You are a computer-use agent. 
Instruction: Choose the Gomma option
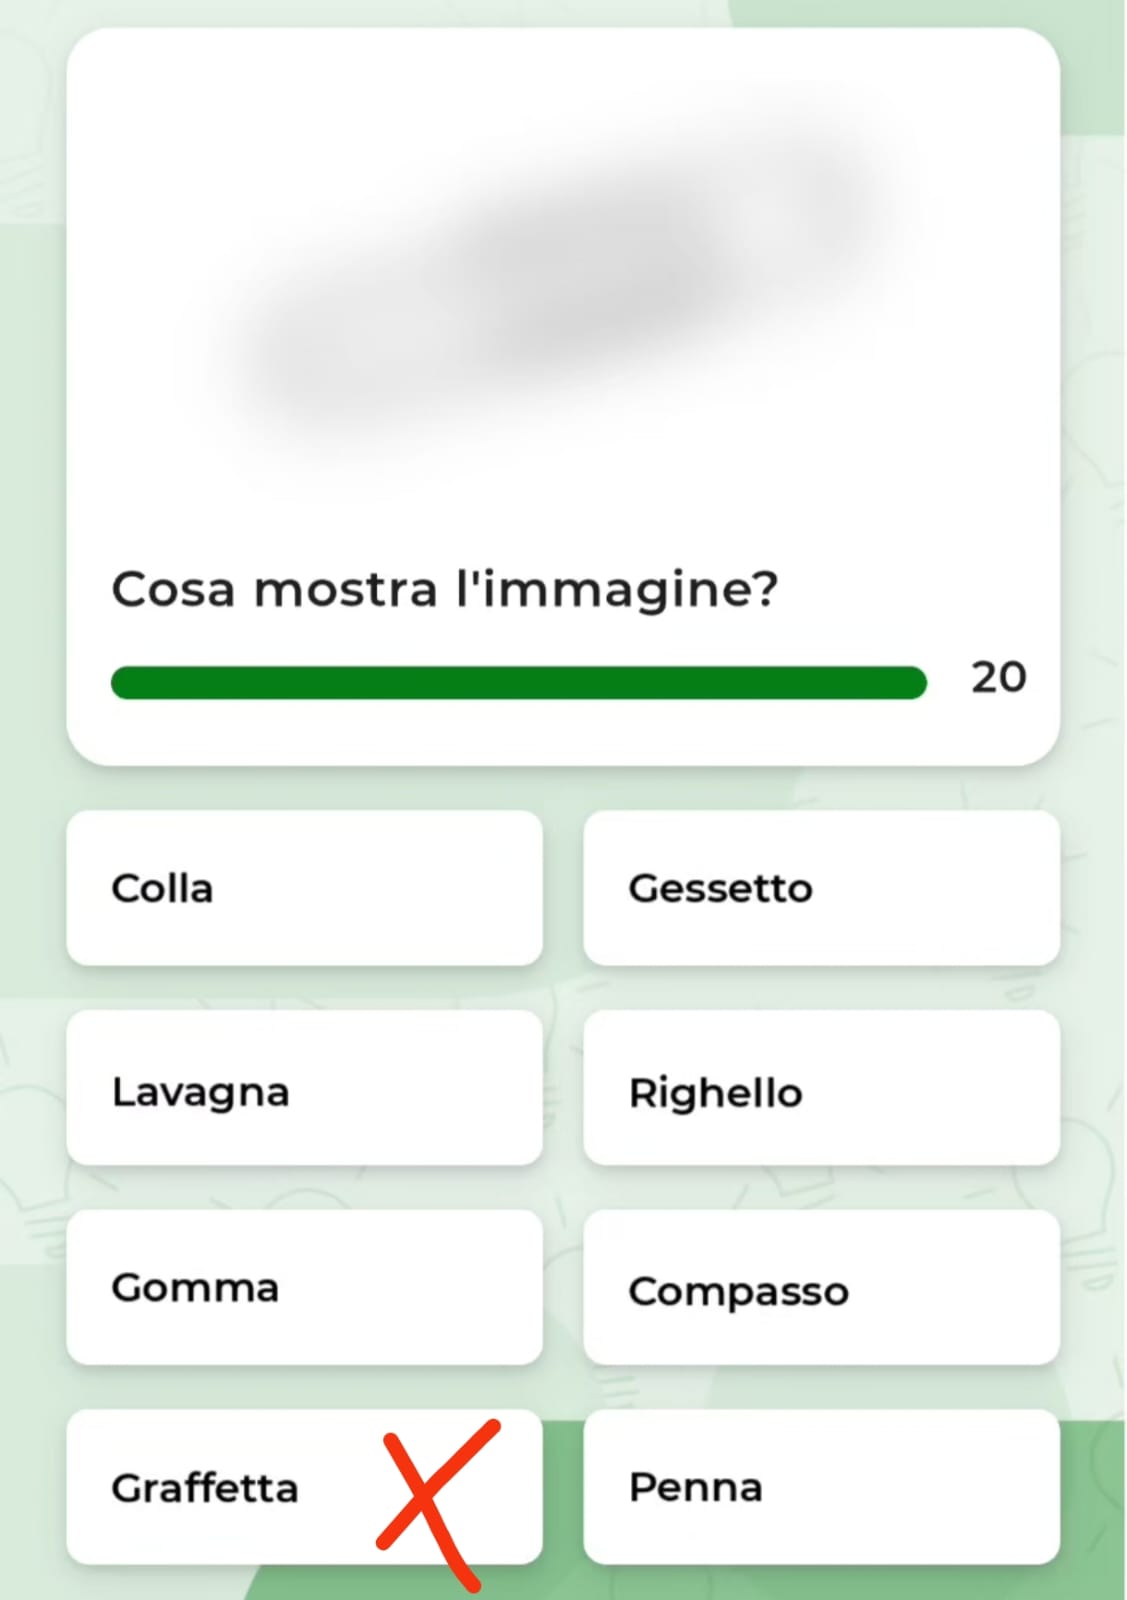pyautogui.click(x=304, y=1288)
